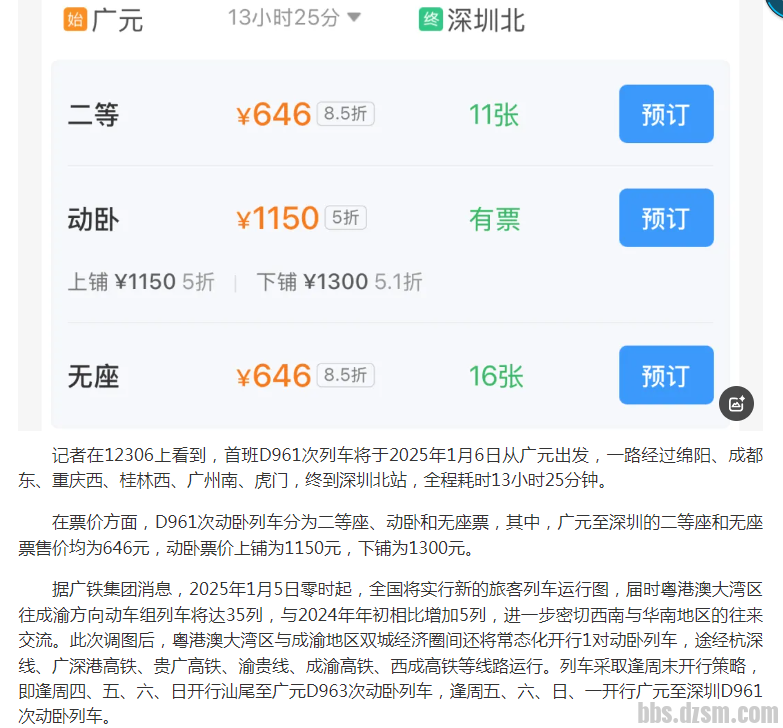Click the 广元 departure station name
The image size is (783, 728).
point(118,20)
